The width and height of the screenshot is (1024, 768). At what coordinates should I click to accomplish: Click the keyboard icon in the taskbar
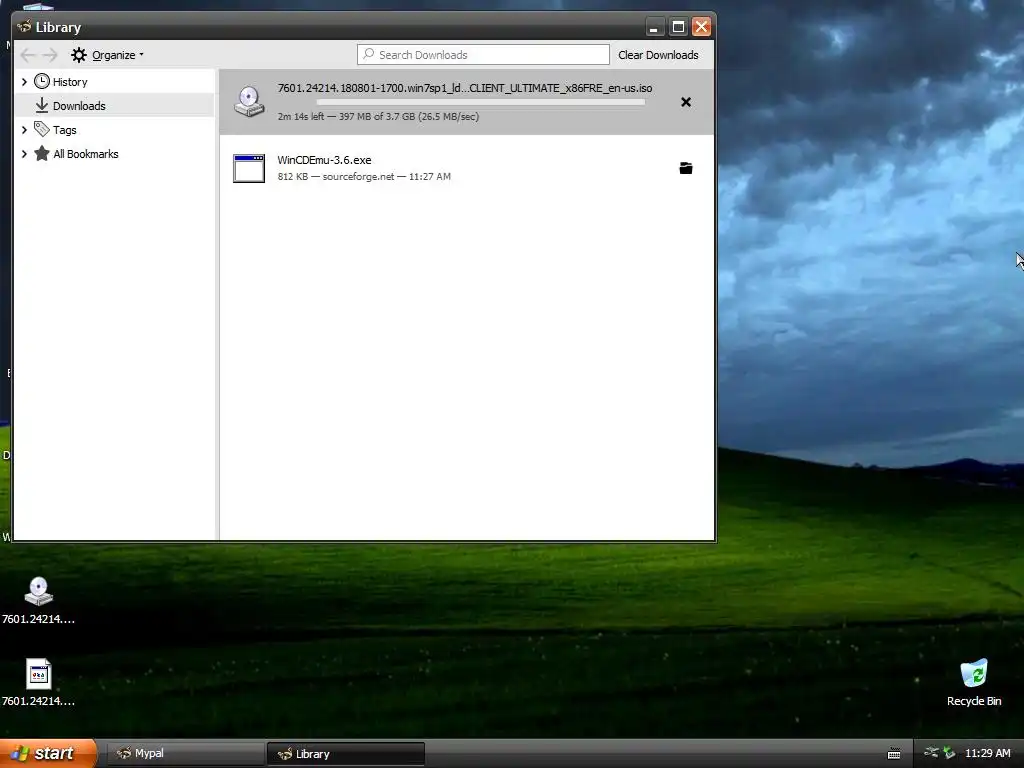coord(894,754)
